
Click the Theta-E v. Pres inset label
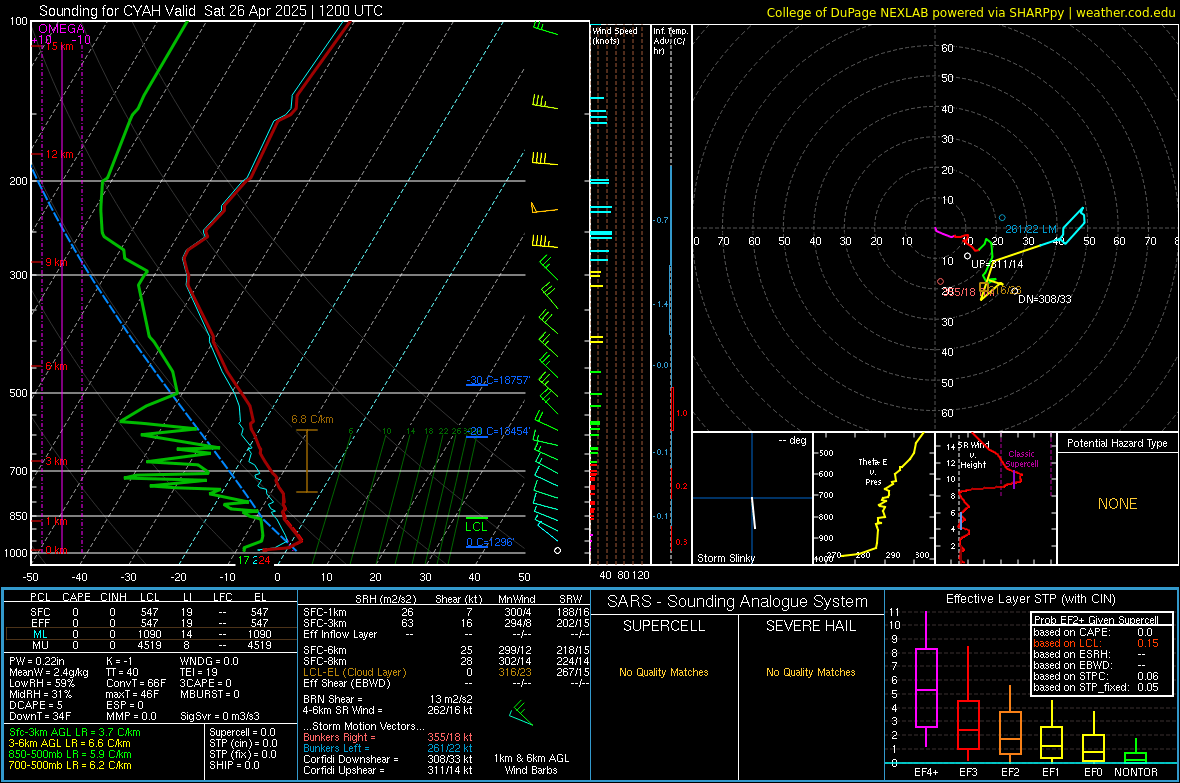873,471
